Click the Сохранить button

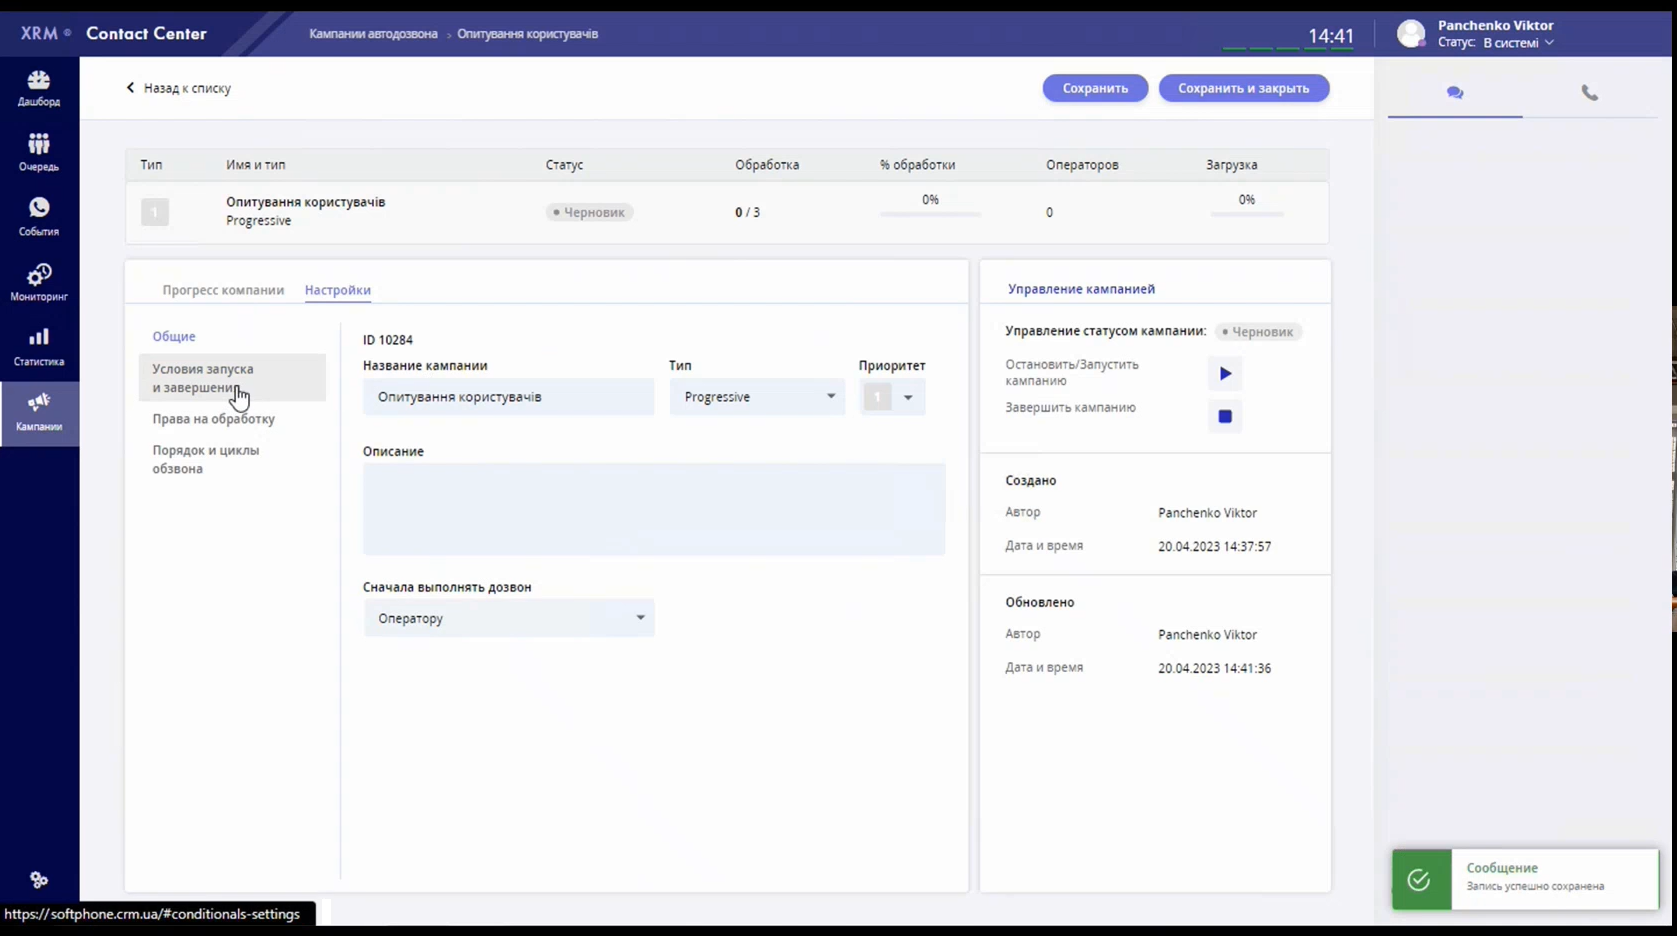(x=1095, y=88)
